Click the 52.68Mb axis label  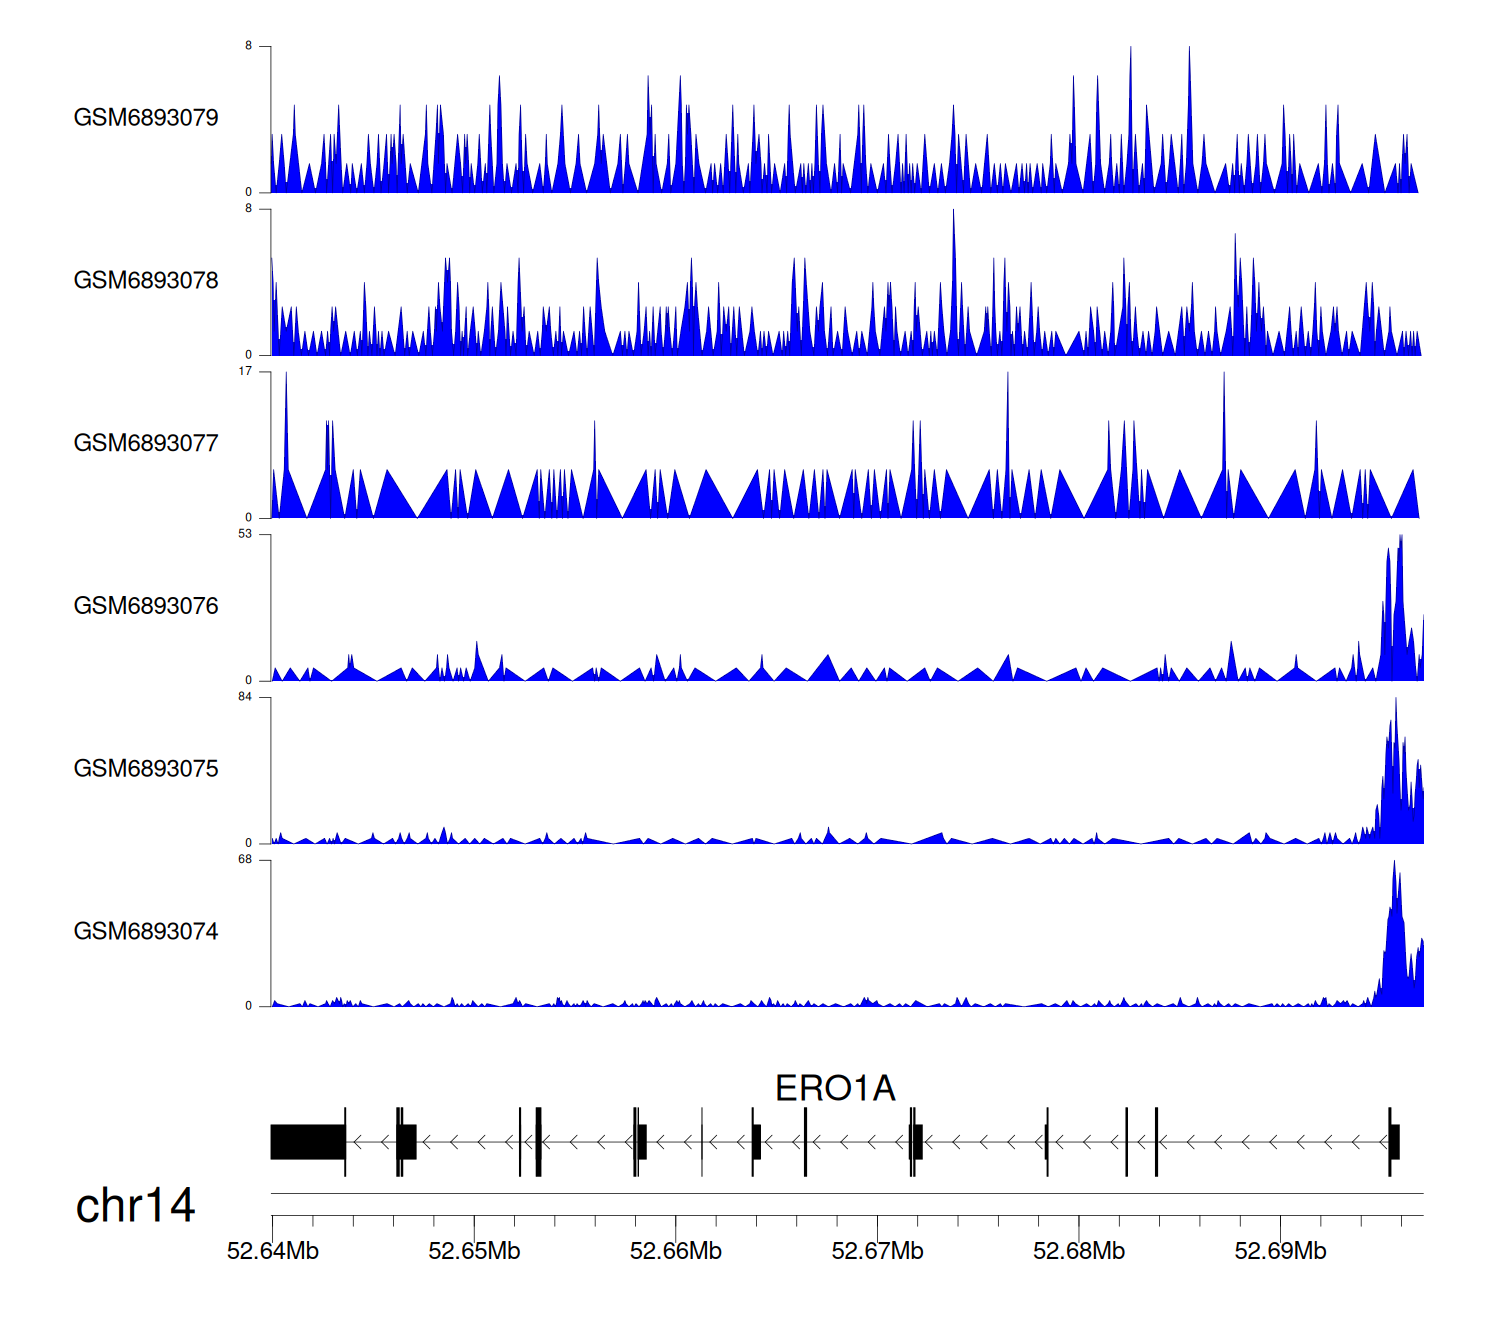click(1079, 1251)
